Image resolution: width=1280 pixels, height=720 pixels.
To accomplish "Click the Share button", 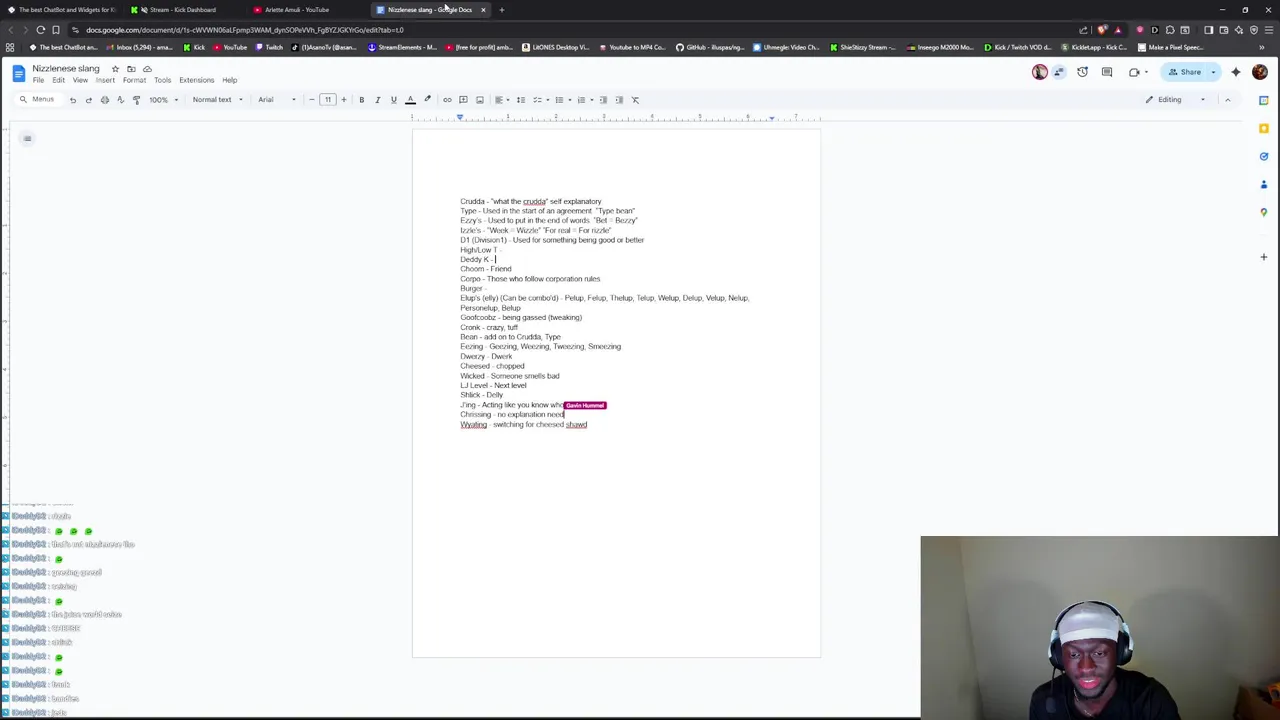I will point(1186,72).
